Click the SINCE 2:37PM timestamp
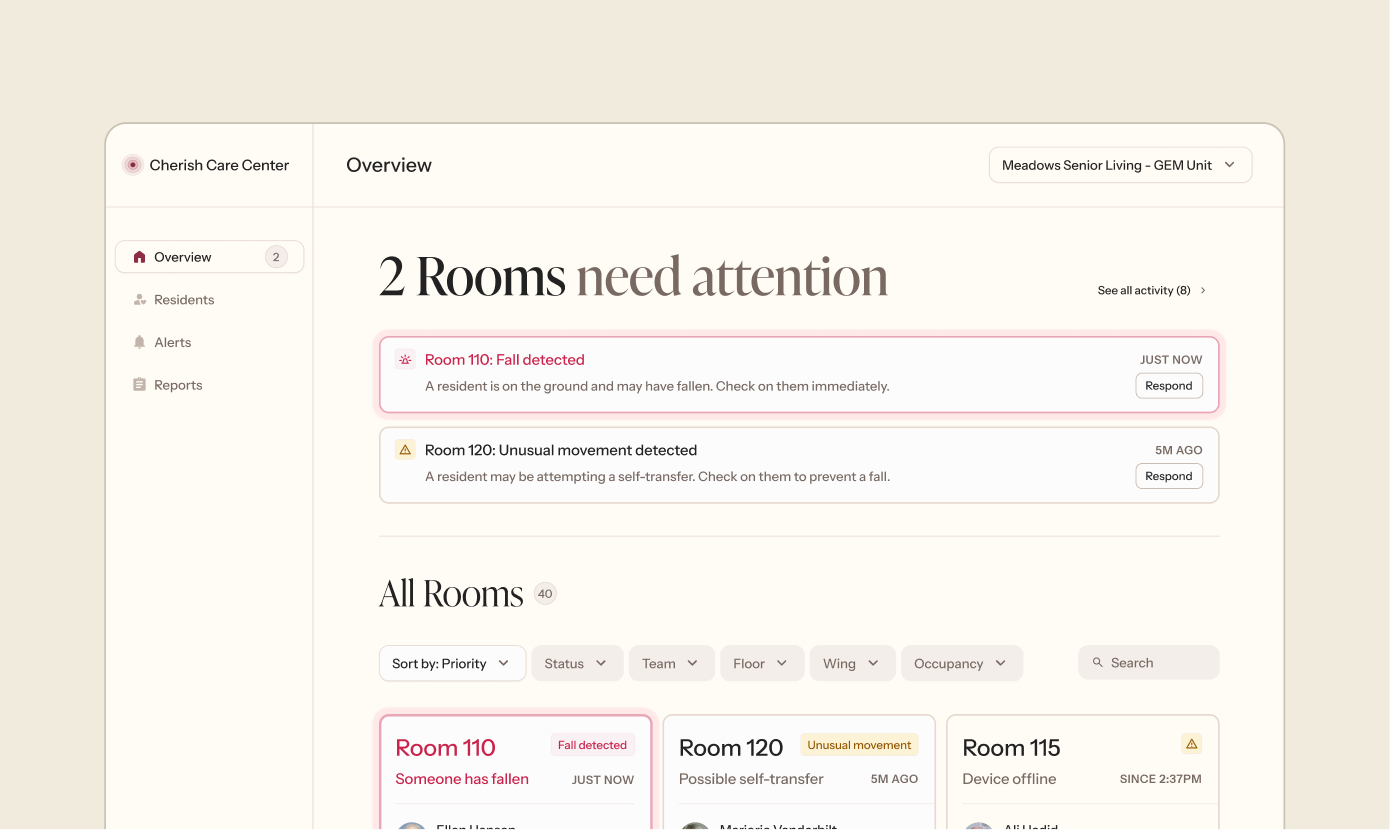This screenshot has height=830, width=1390. (1161, 779)
